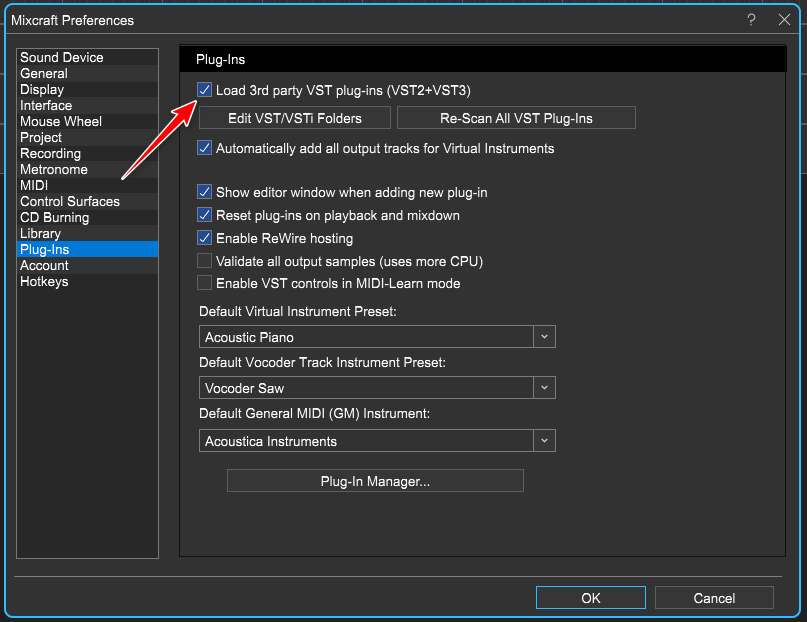Screen dimensions: 807x622
Task: Open Account preferences
Action: tap(87, 265)
